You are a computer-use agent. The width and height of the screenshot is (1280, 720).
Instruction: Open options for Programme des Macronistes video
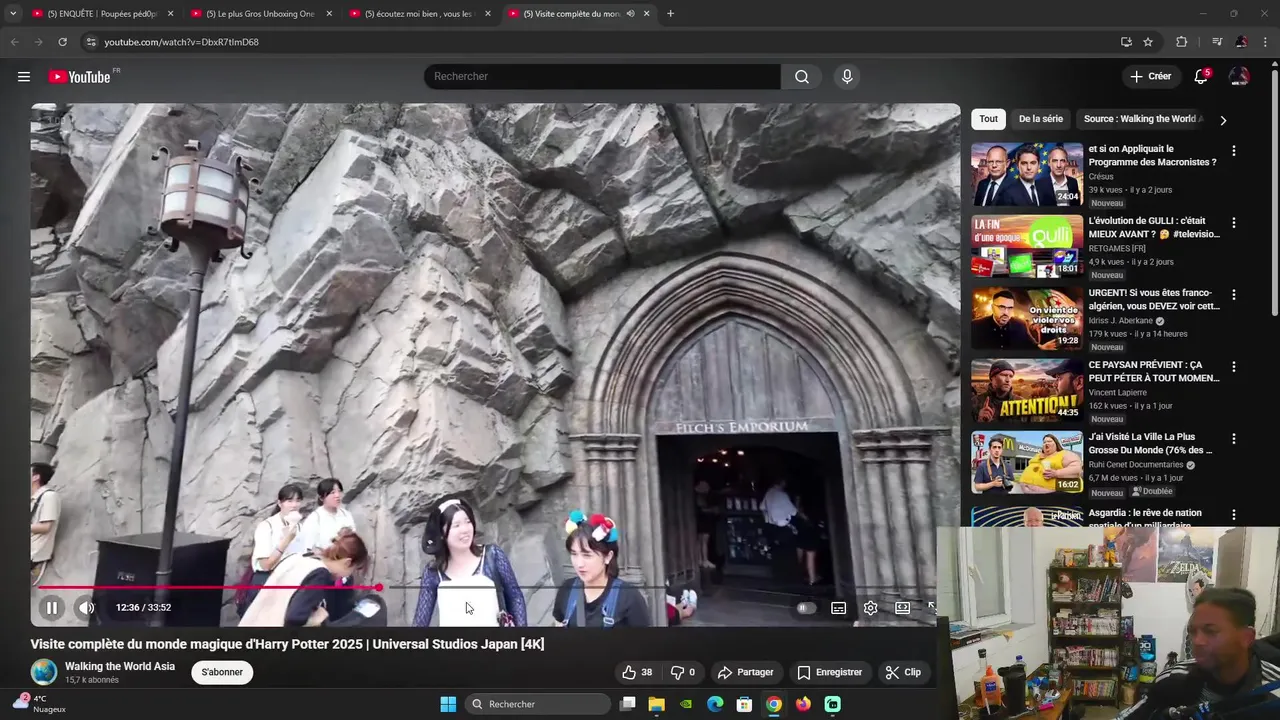coord(1233,151)
